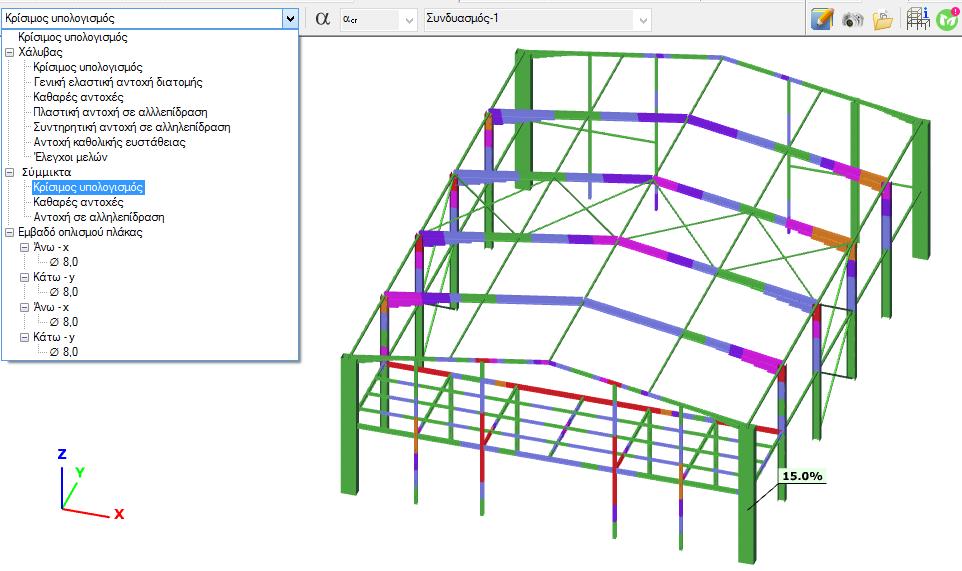The image size is (962, 571).
Task: Click the XYZ axis indicator
Action: [x=92, y=485]
